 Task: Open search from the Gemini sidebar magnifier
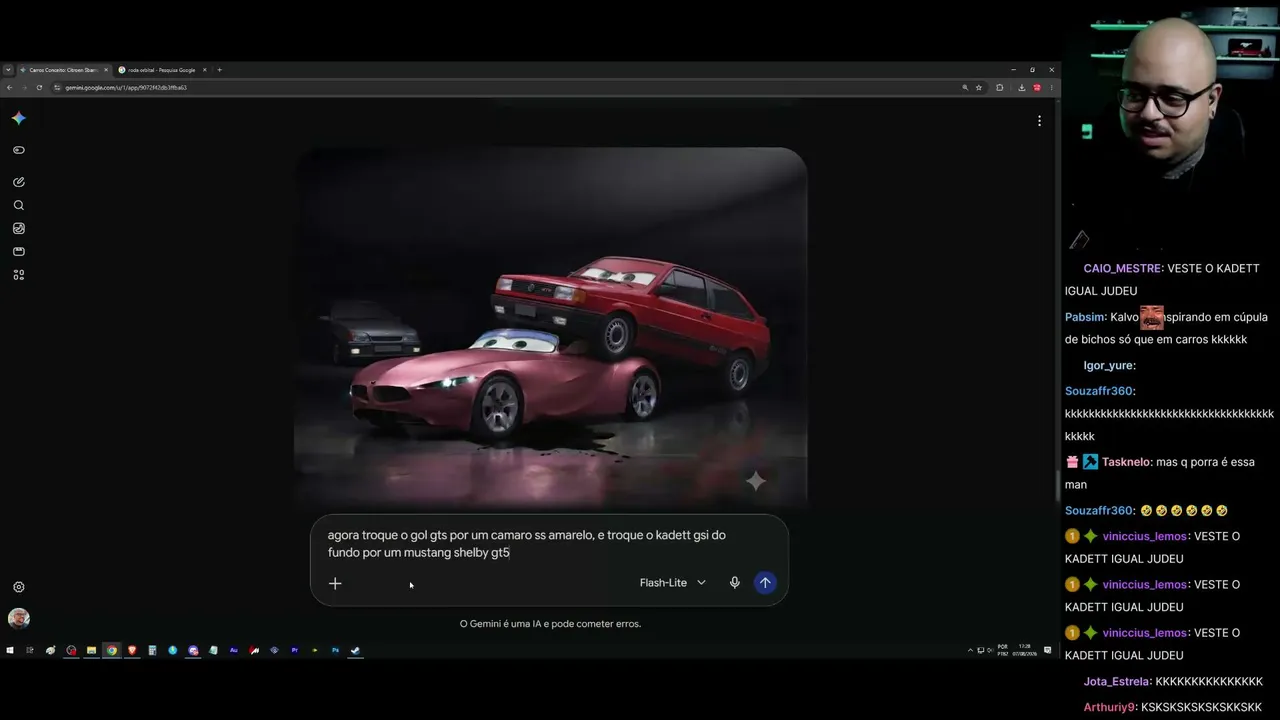click(x=18, y=205)
